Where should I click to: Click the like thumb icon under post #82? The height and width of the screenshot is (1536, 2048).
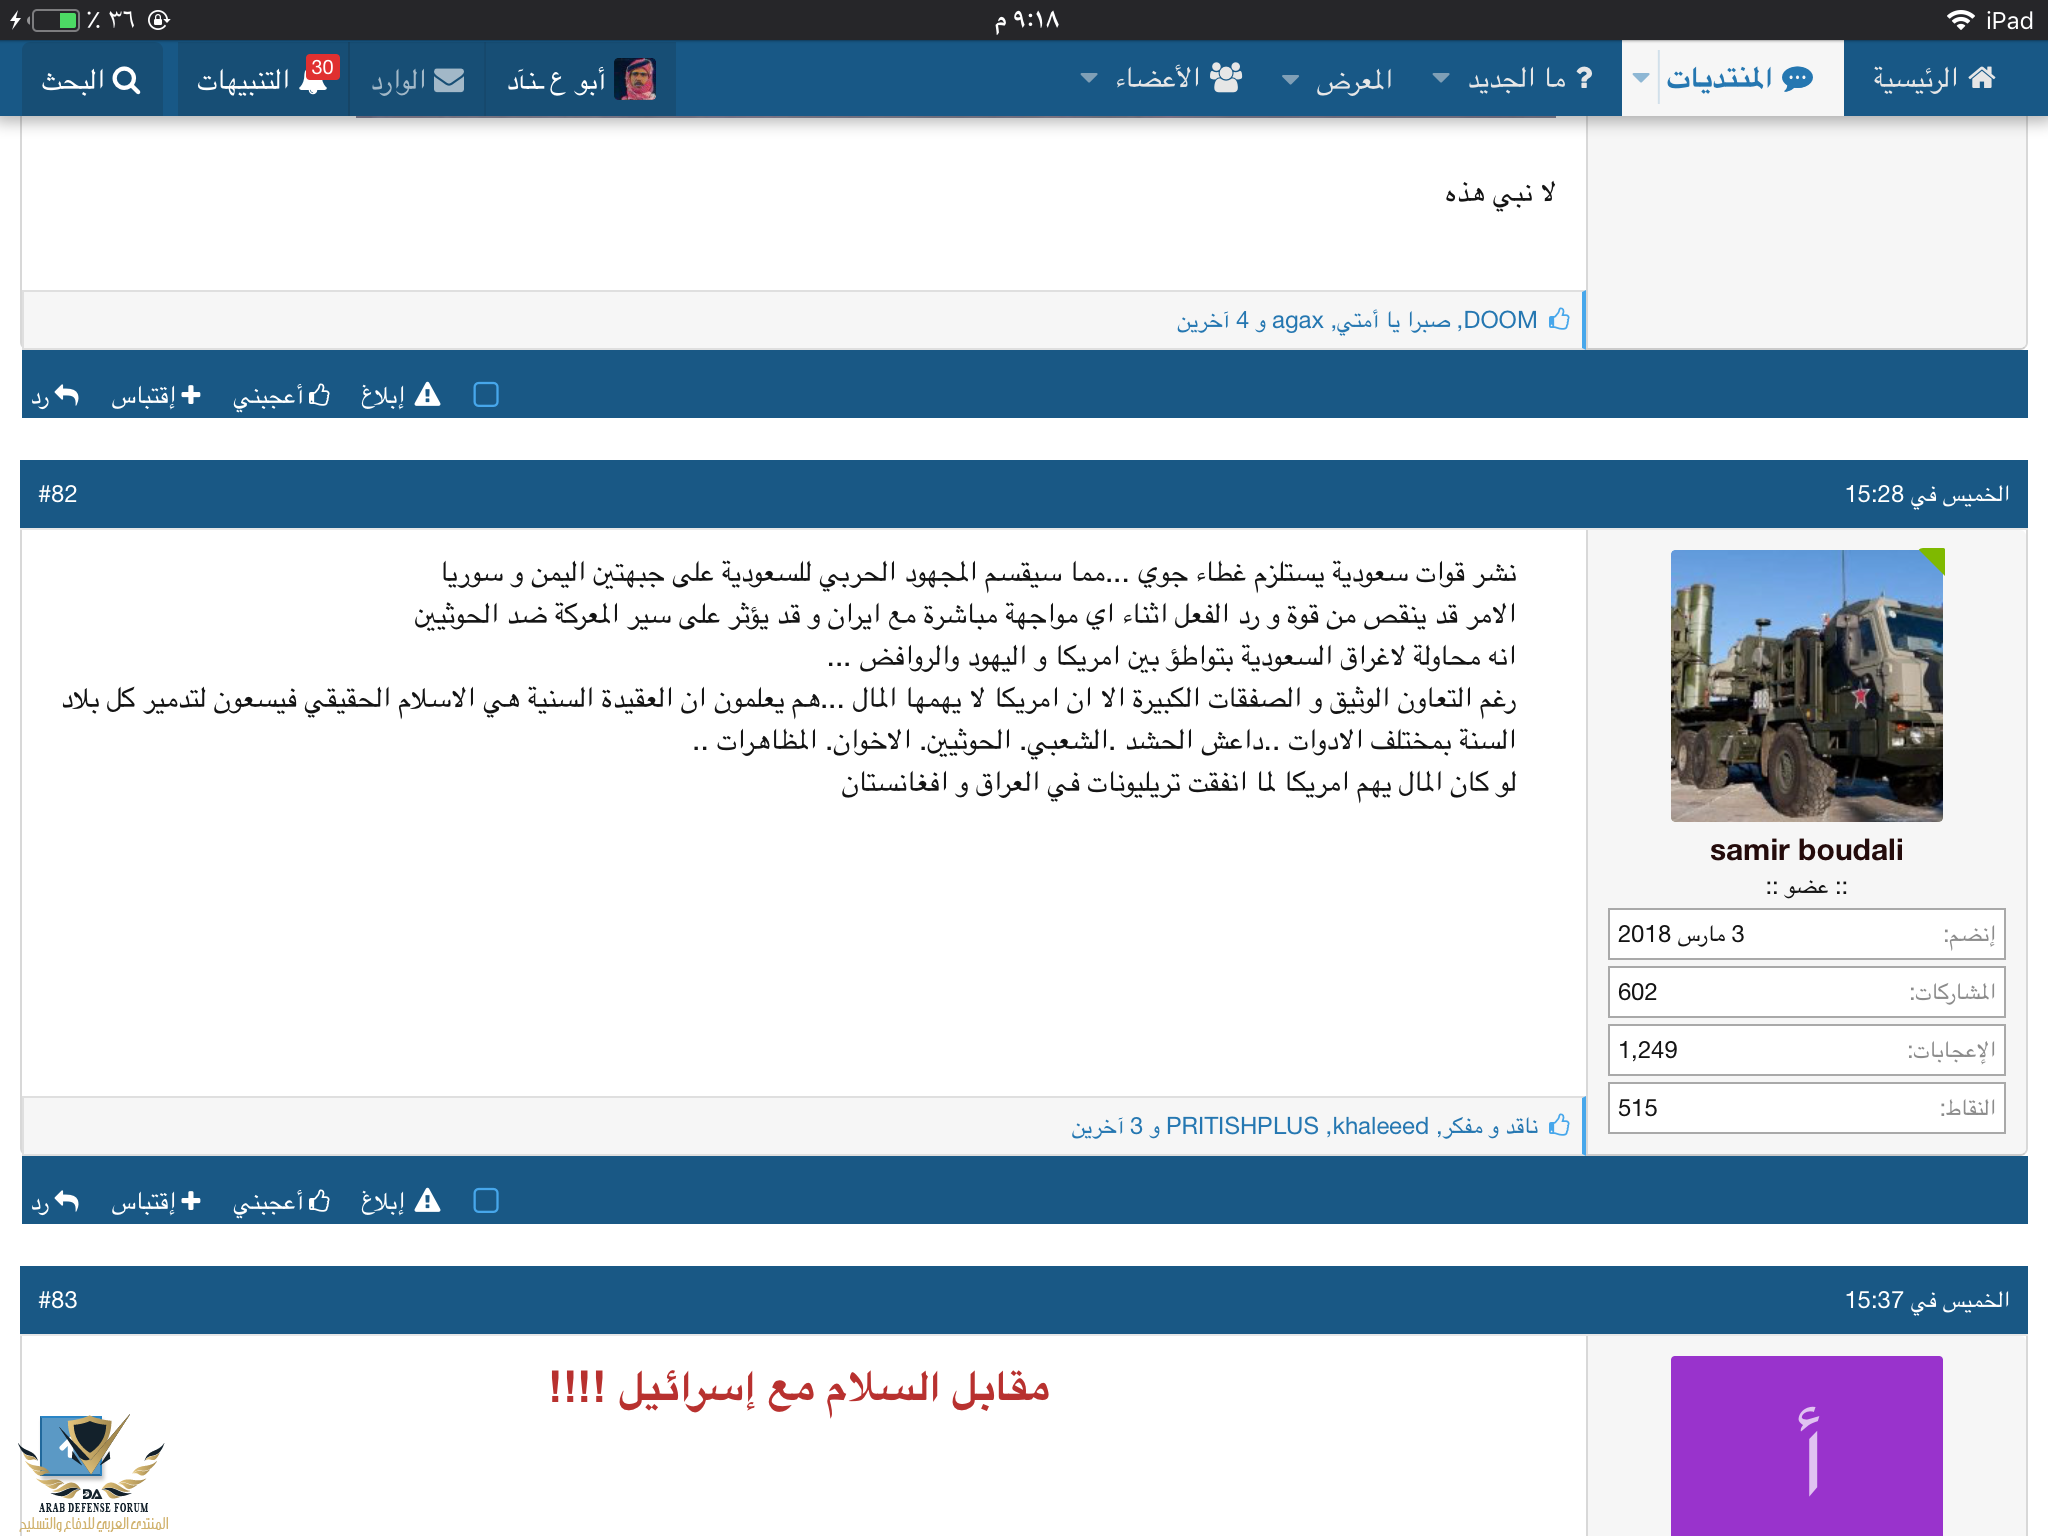(x=320, y=1201)
